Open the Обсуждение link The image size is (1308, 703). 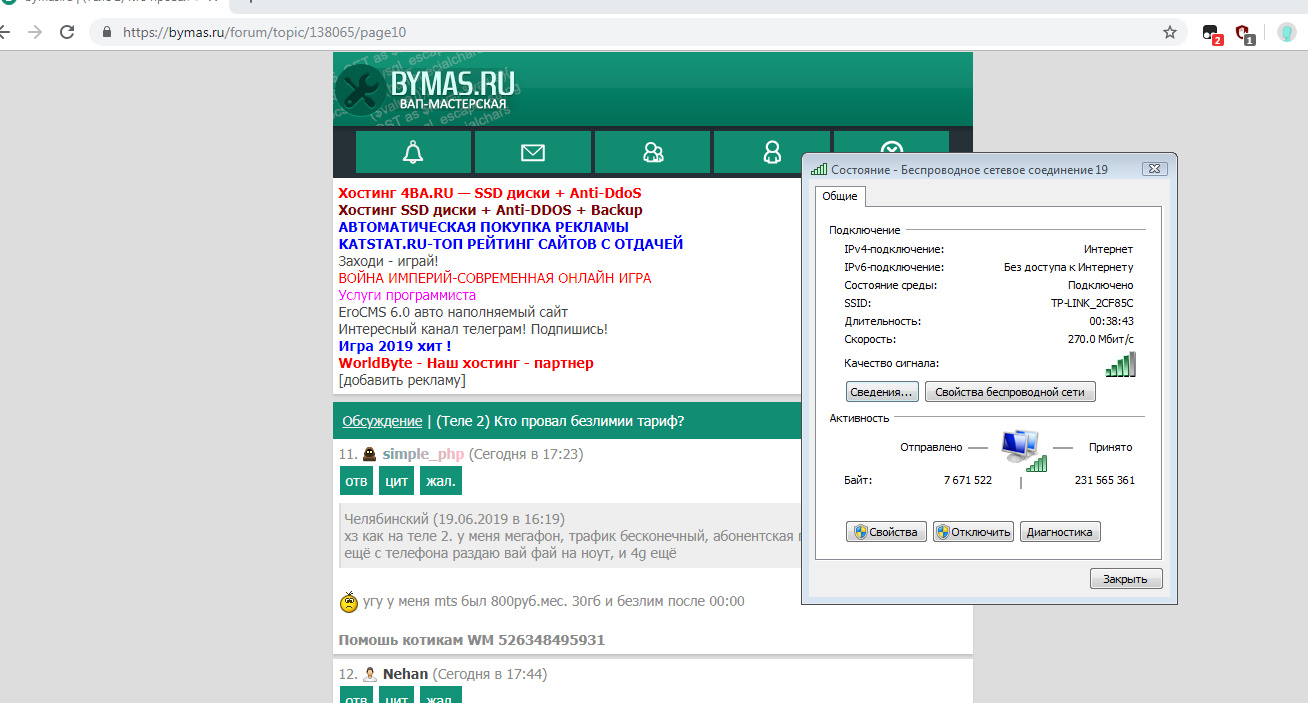[382, 421]
